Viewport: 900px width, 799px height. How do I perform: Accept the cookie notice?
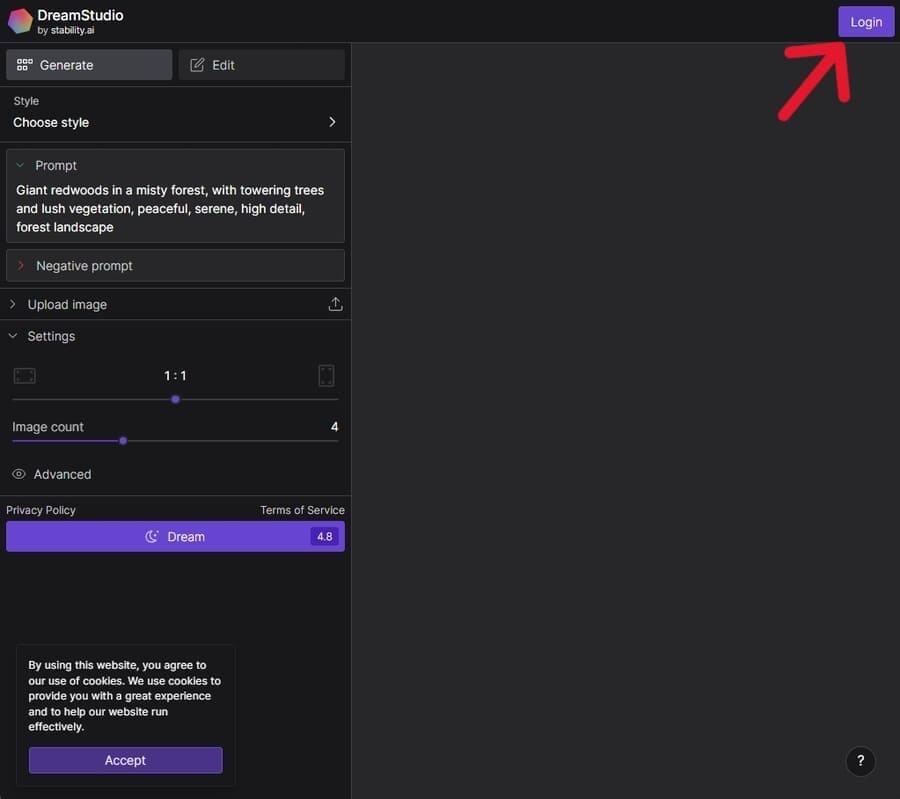point(126,760)
